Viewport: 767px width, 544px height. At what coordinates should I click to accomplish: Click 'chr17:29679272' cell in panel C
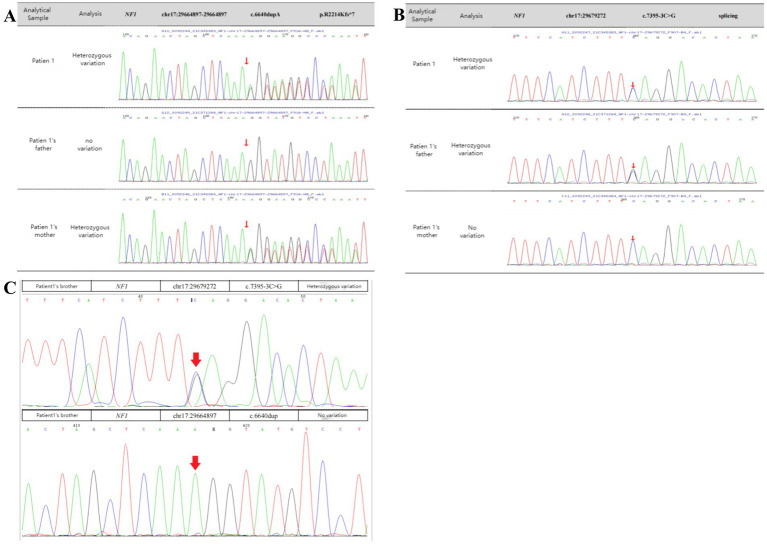[x=195, y=286]
